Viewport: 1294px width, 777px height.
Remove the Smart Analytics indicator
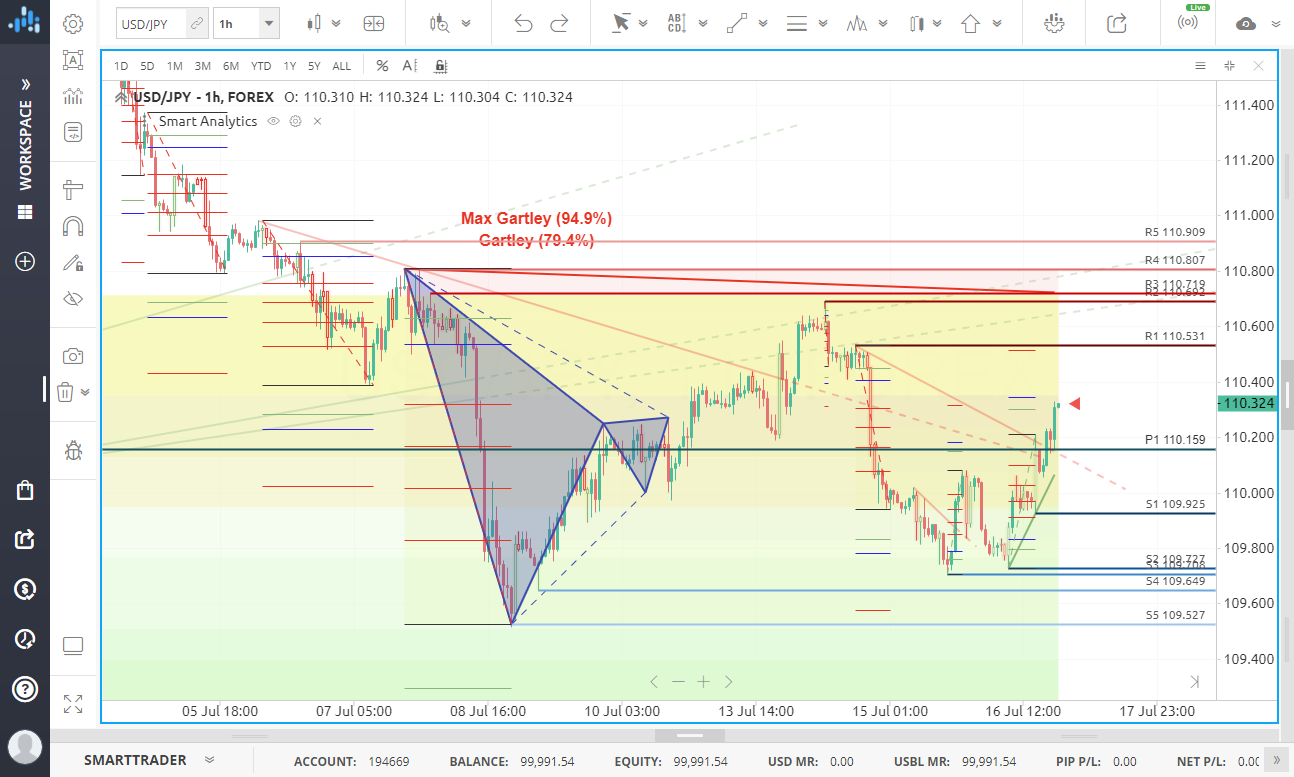pyautogui.click(x=318, y=121)
